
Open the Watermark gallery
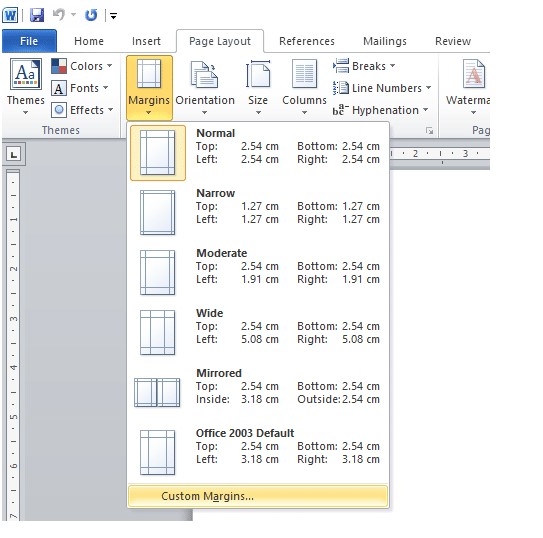468,88
